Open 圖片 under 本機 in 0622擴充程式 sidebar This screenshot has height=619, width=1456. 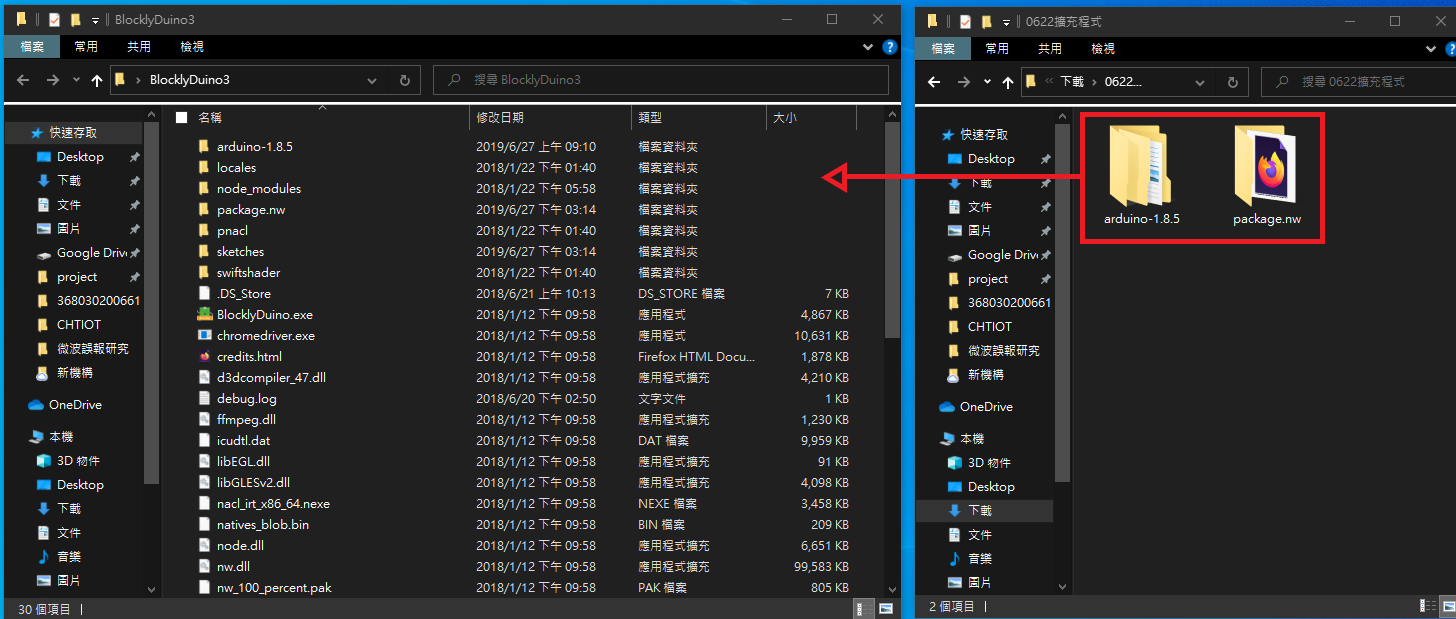pos(980,583)
